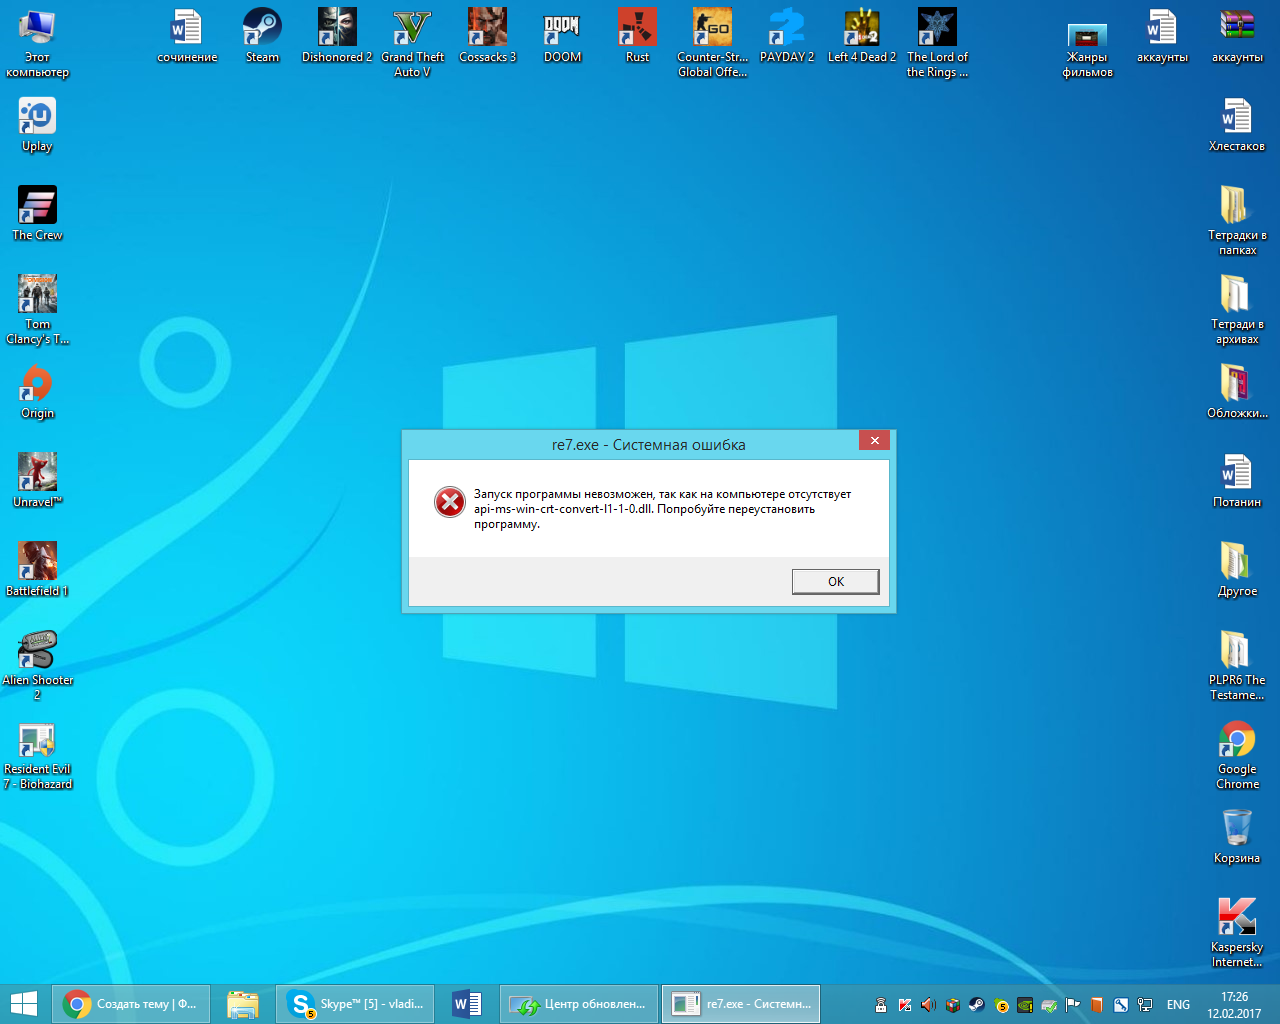
Task: Select the Tom Clancy's game icon
Action: point(37,310)
